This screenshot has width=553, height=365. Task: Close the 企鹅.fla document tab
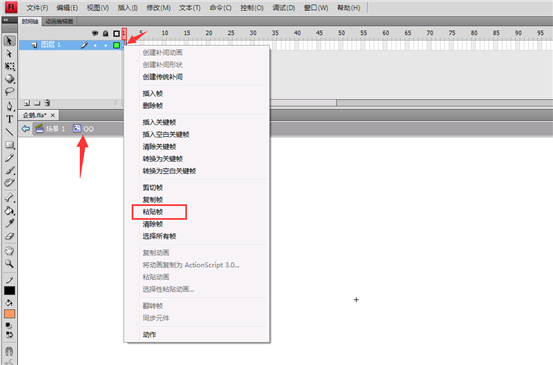click(x=53, y=115)
